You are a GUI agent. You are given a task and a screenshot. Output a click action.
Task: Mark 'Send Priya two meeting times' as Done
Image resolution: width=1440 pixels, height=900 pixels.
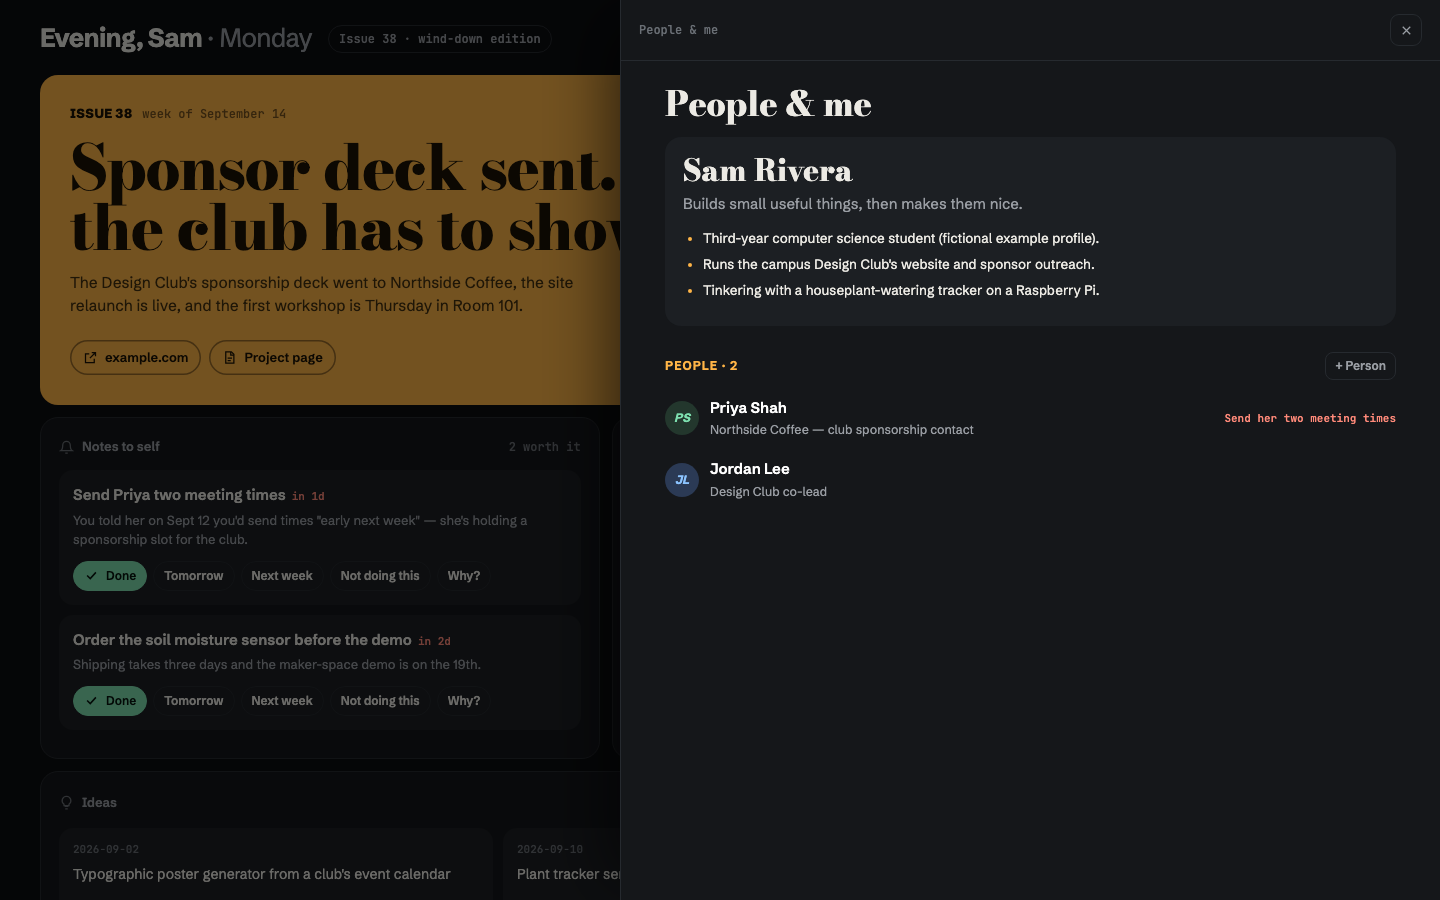coord(110,576)
